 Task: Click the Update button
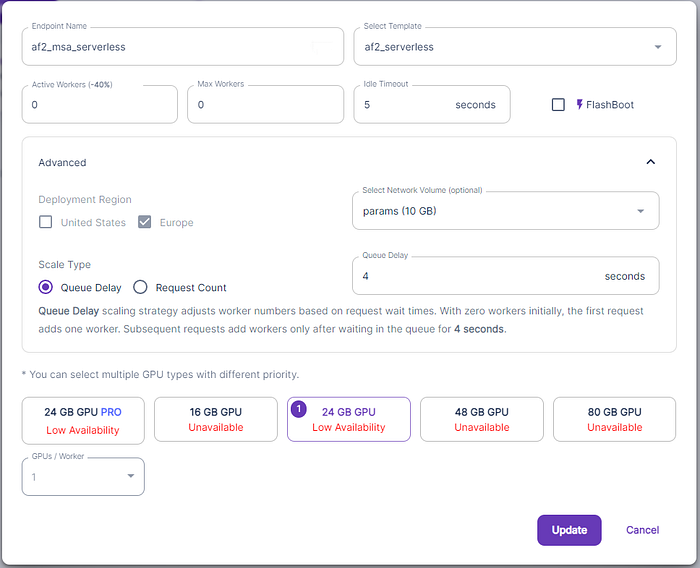pyautogui.click(x=569, y=530)
